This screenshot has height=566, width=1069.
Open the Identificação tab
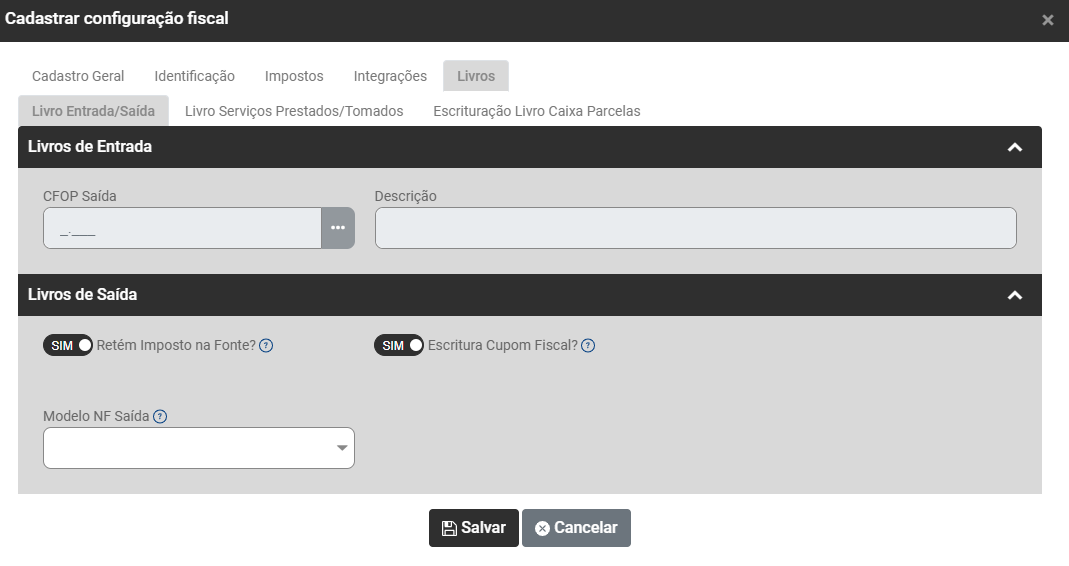coord(195,76)
